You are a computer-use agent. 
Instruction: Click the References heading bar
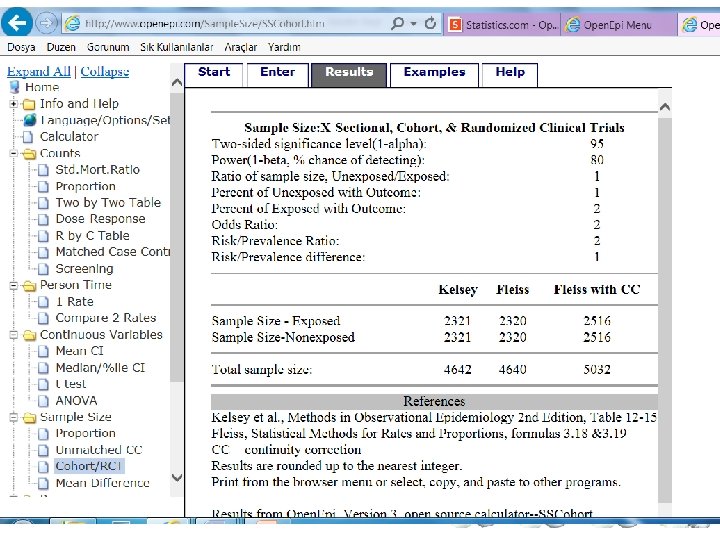click(x=434, y=401)
